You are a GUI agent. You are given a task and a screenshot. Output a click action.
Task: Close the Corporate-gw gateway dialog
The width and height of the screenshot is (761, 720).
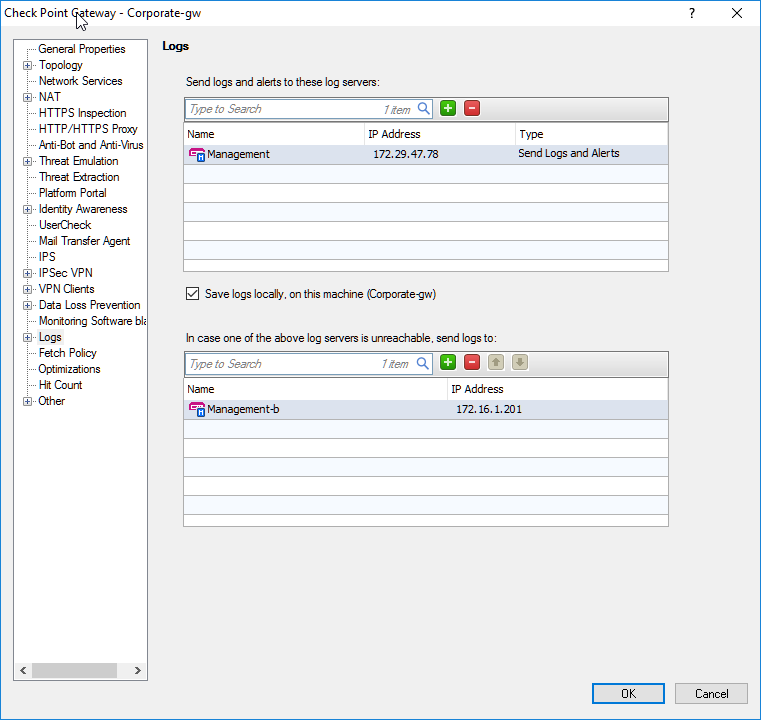(x=737, y=13)
